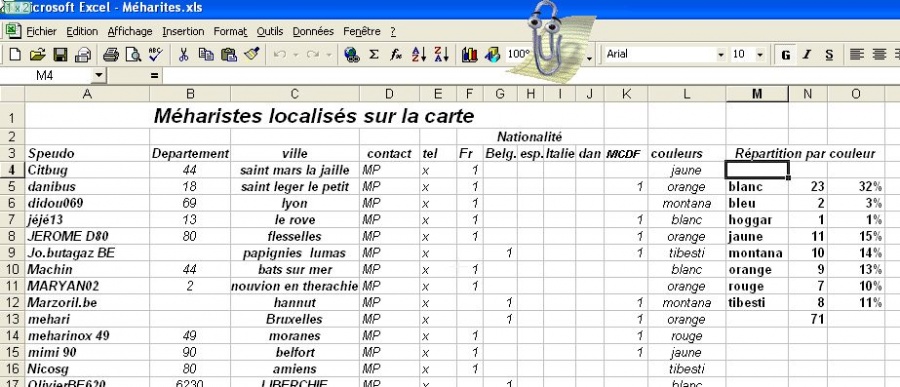Open the Chart Wizard icon
This screenshot has width=900, height=387.
pos(470,55)
